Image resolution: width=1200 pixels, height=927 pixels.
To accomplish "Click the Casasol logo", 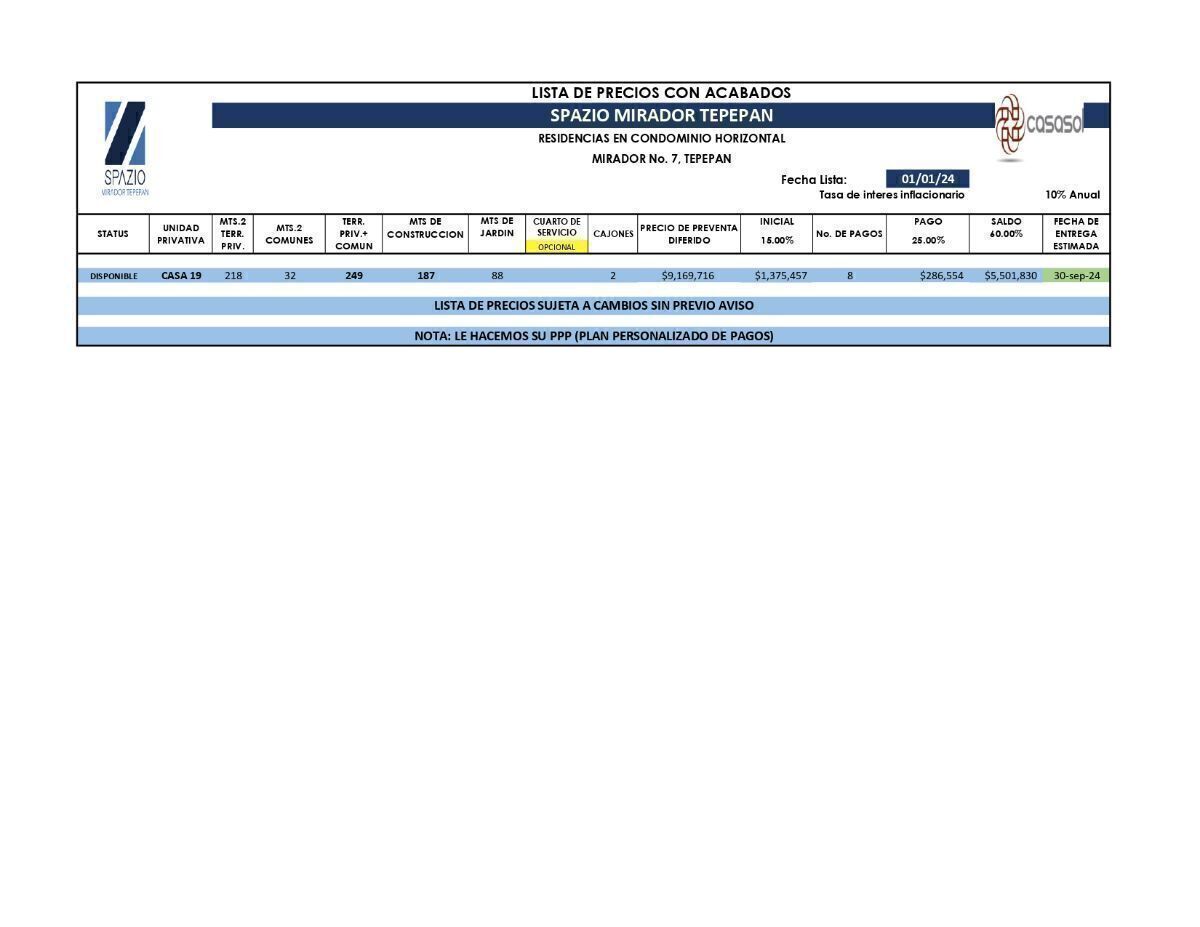I will [x=1040, y=127].
